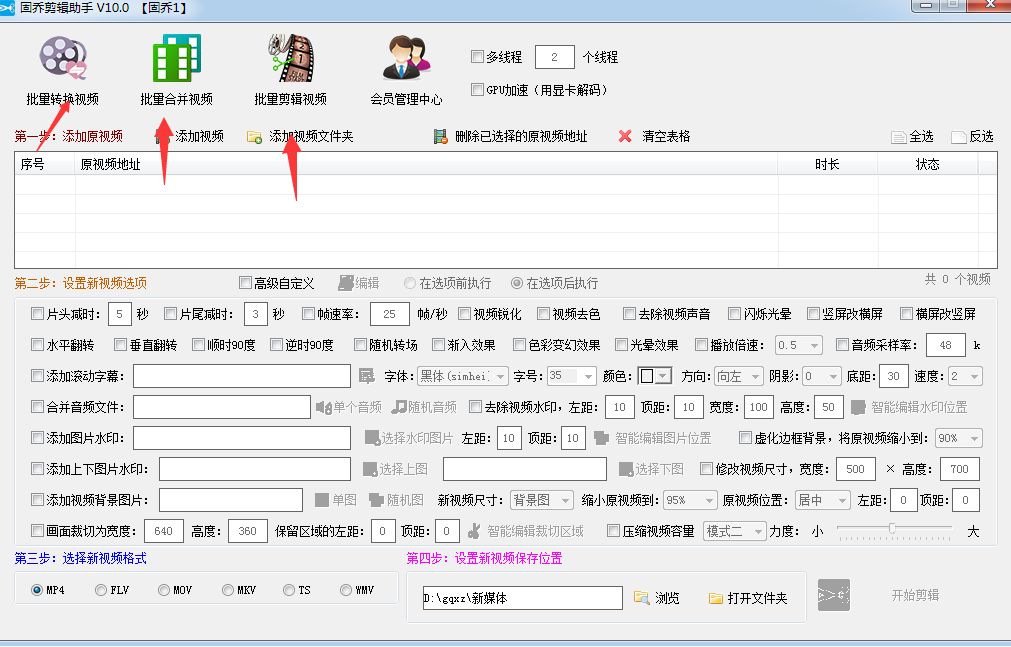The height and width of the screenshot is (647, 1011).
Task: Click the 力度 compression slider
Action: pos(894,530)
